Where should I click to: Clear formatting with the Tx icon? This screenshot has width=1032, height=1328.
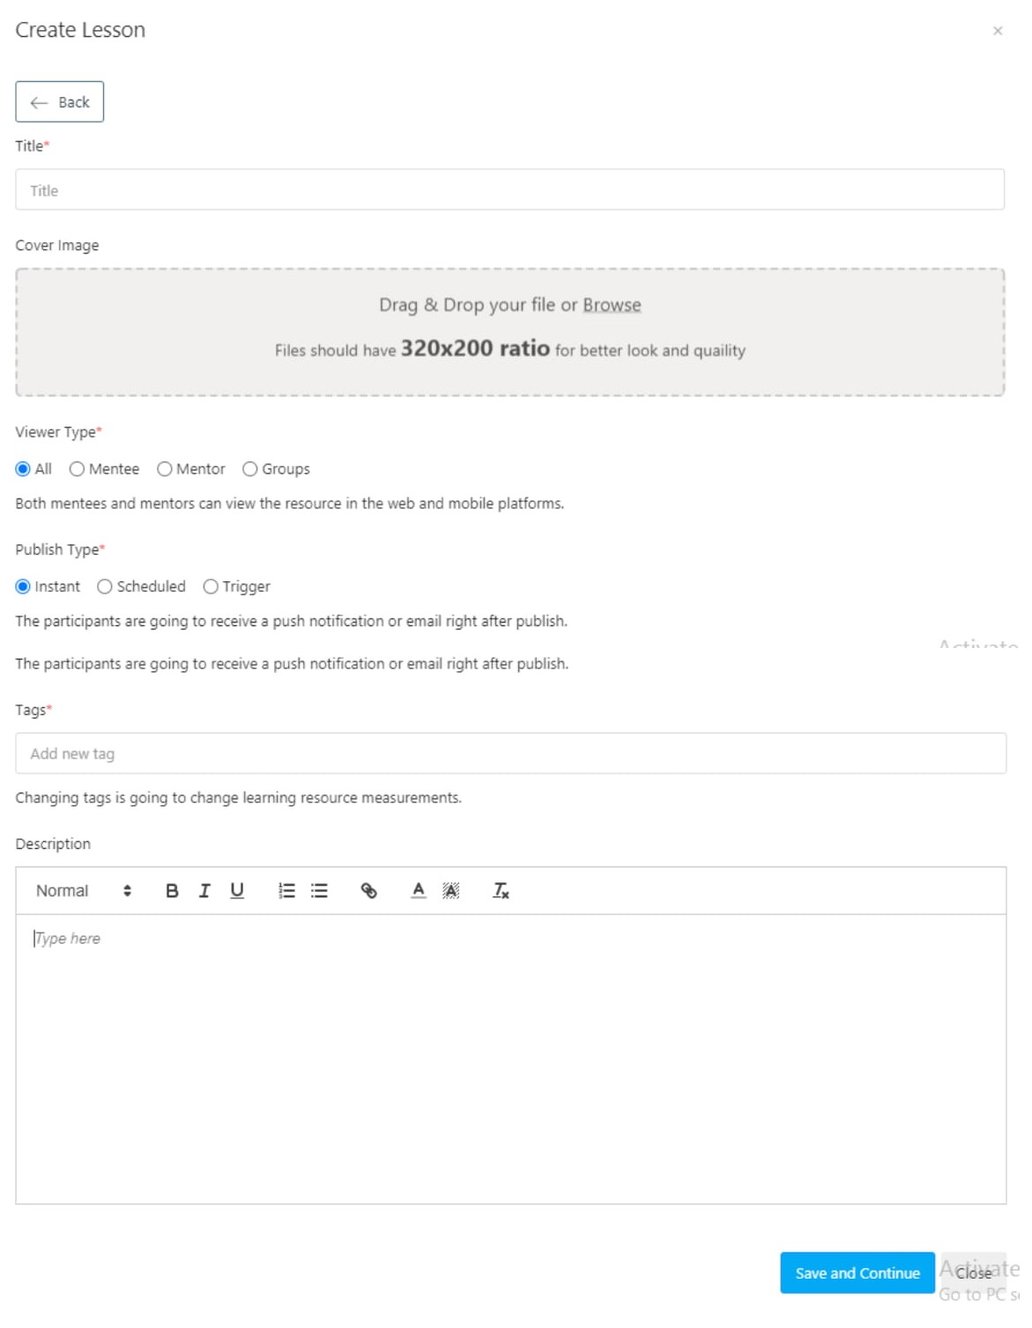pos(501,890)
